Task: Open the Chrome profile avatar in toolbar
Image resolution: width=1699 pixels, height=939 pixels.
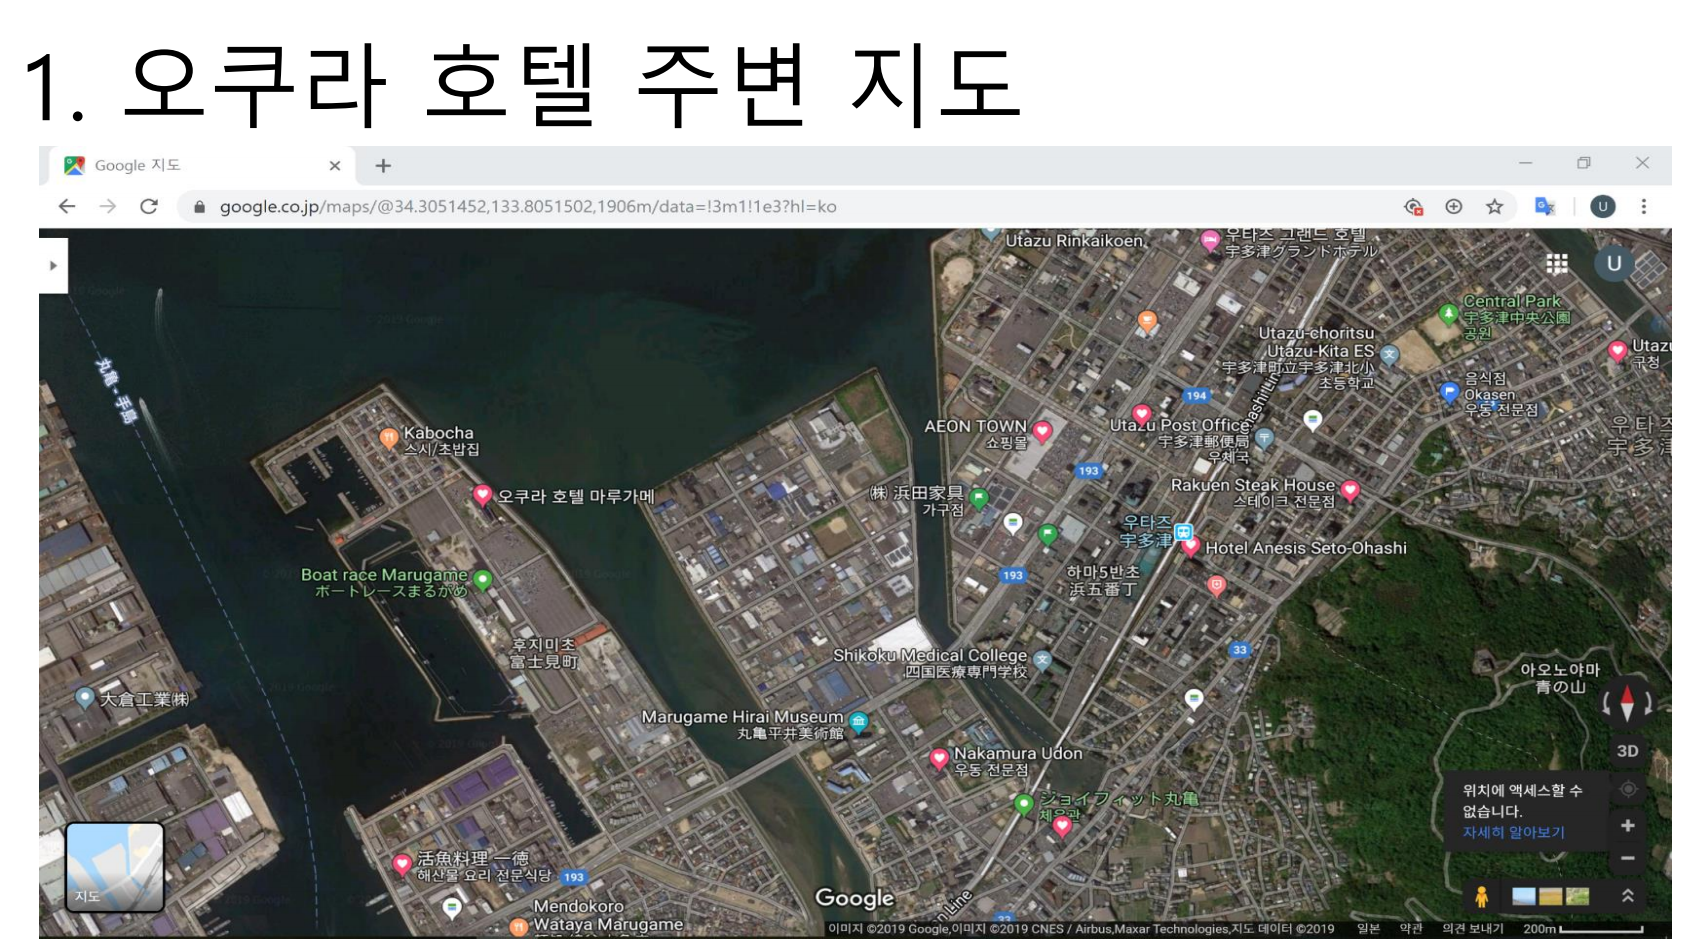Action: pos(1603,206)
